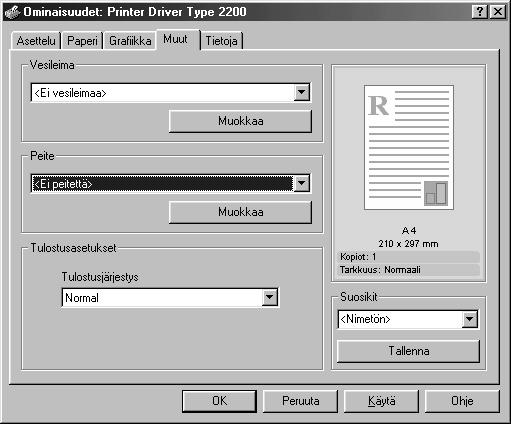Select the Muut tab
Viewport: 511px width, 424px height.
click(176, 39)
